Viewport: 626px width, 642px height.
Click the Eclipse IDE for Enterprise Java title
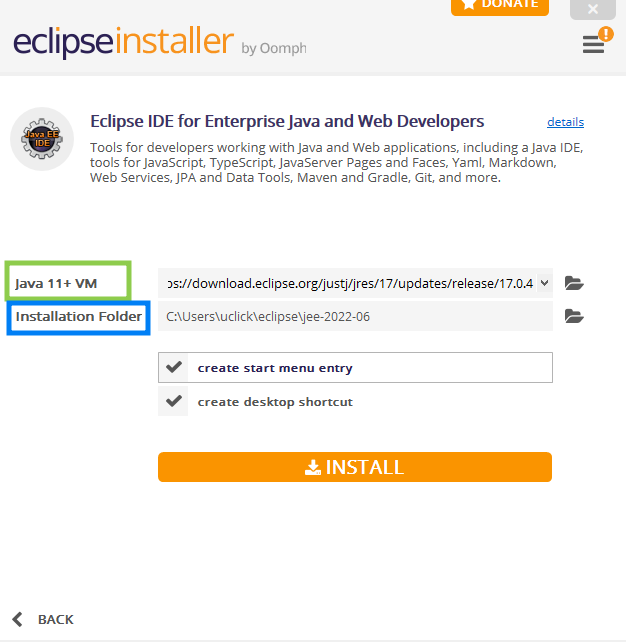(x=287, y=122)
